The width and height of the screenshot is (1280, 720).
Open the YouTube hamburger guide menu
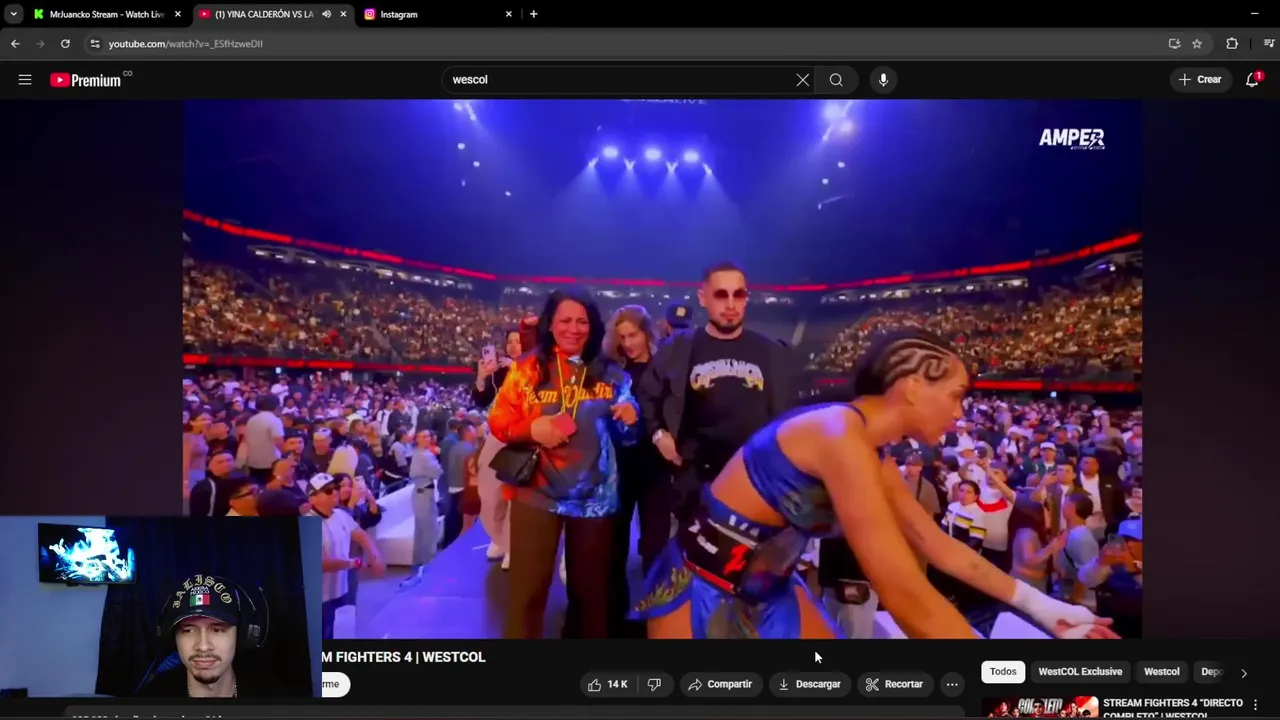25,80
